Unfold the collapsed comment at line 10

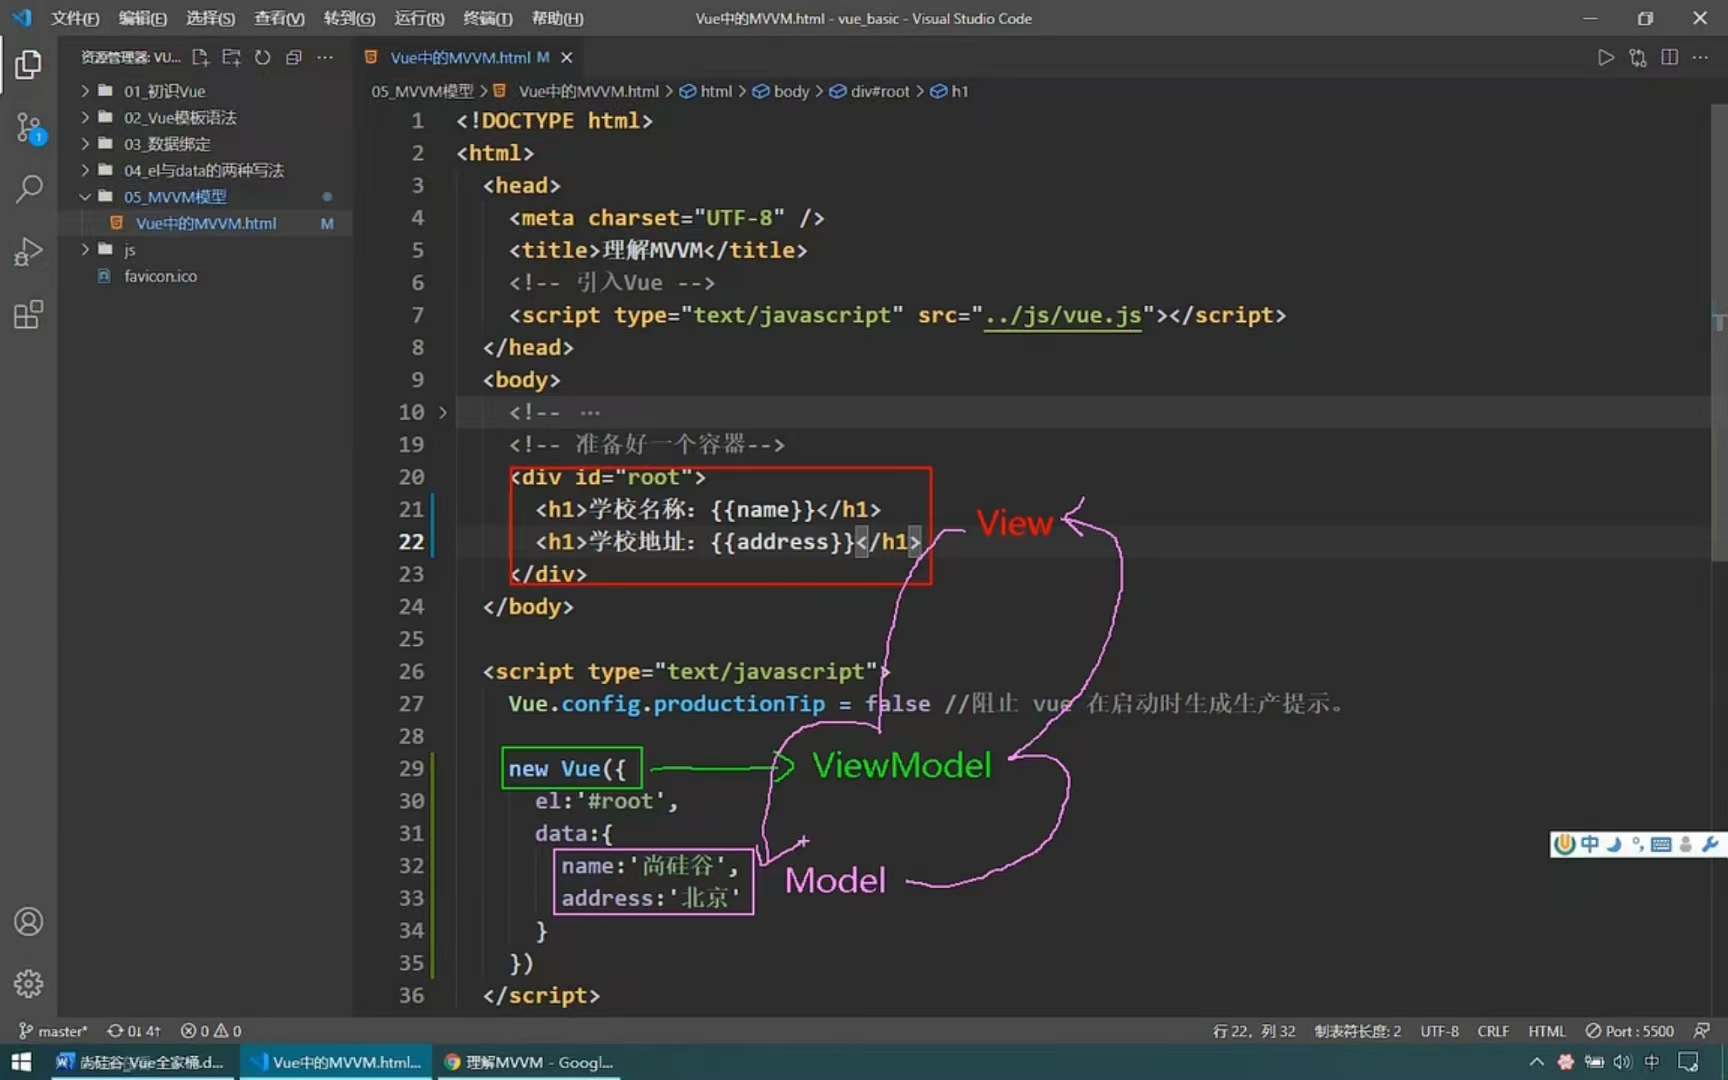pos(442,412)
